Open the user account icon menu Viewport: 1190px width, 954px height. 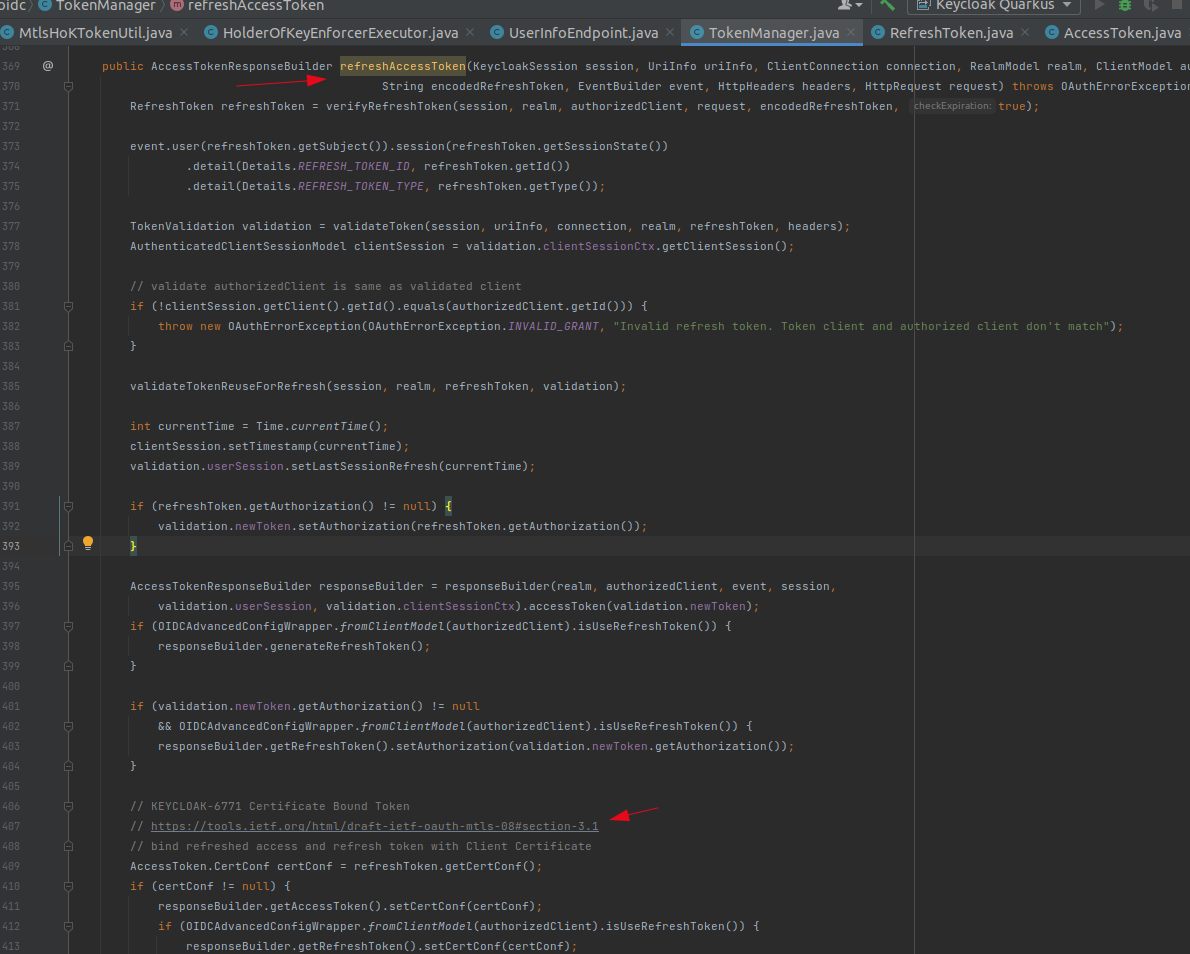click(849, 5)
